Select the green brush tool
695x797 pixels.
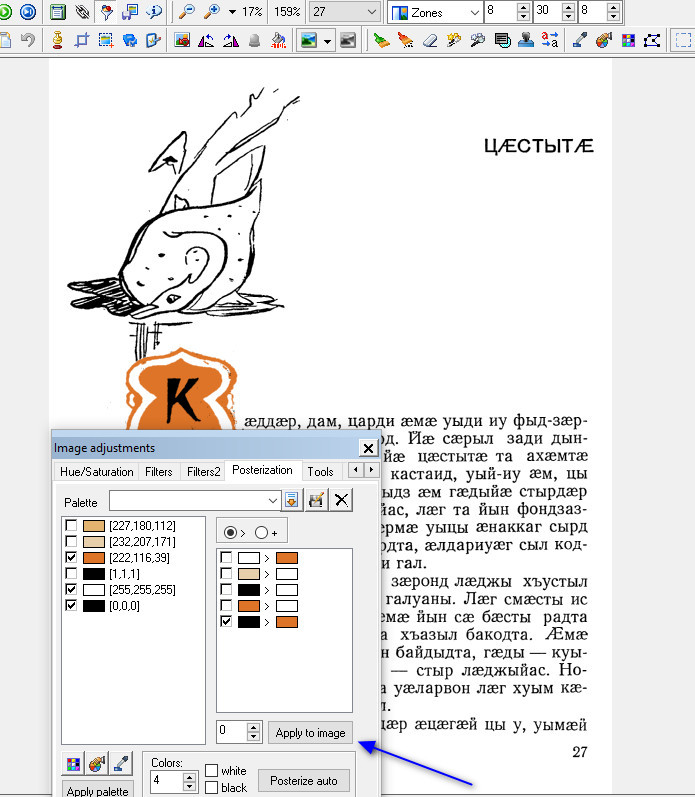coord(381,40)
